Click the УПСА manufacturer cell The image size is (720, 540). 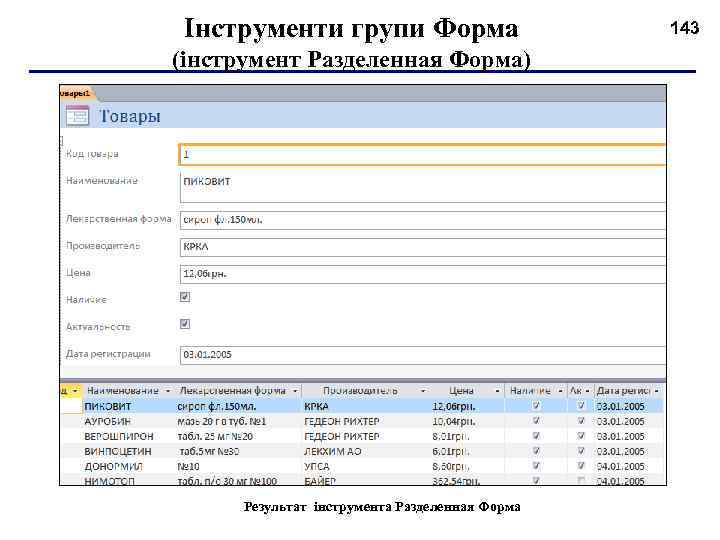[317, 467]
